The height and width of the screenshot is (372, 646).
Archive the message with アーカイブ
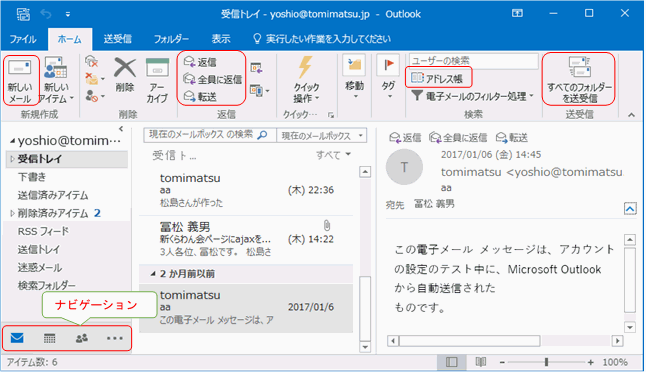157,81
